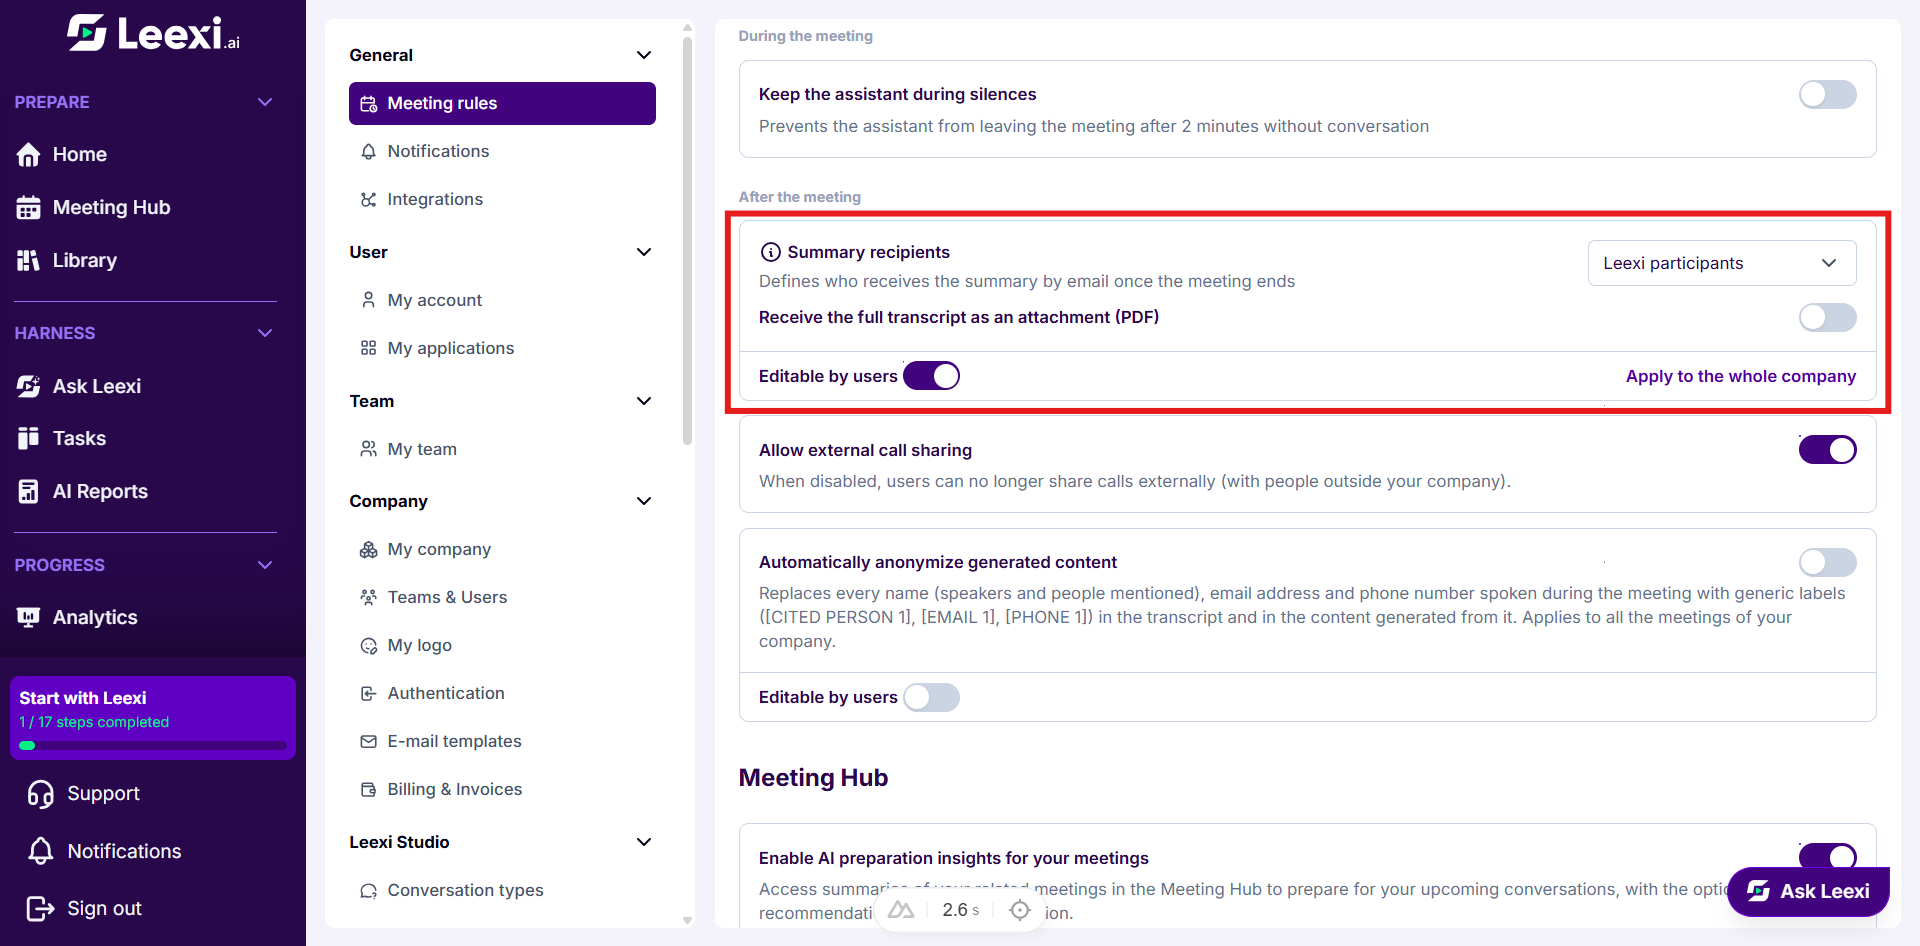Open Start with Leexi onboarding card

point(153,718)
